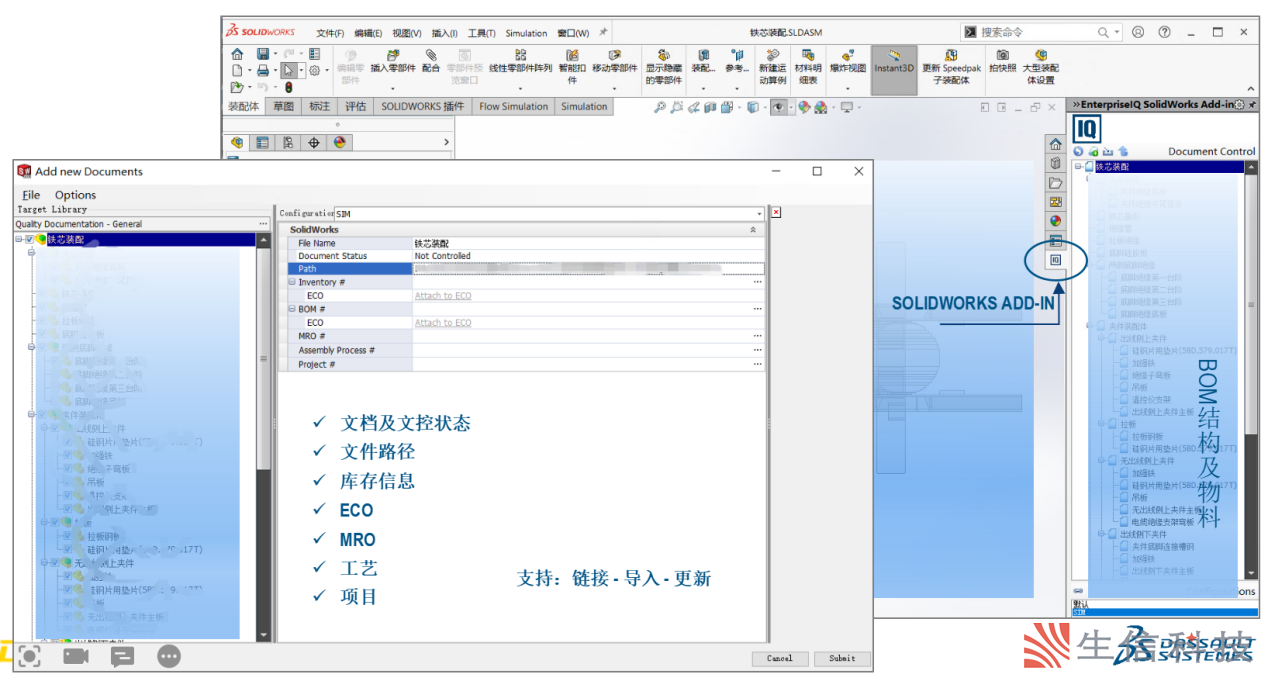Collapse the SolidWorks property section chevron

tap(752, 230)
